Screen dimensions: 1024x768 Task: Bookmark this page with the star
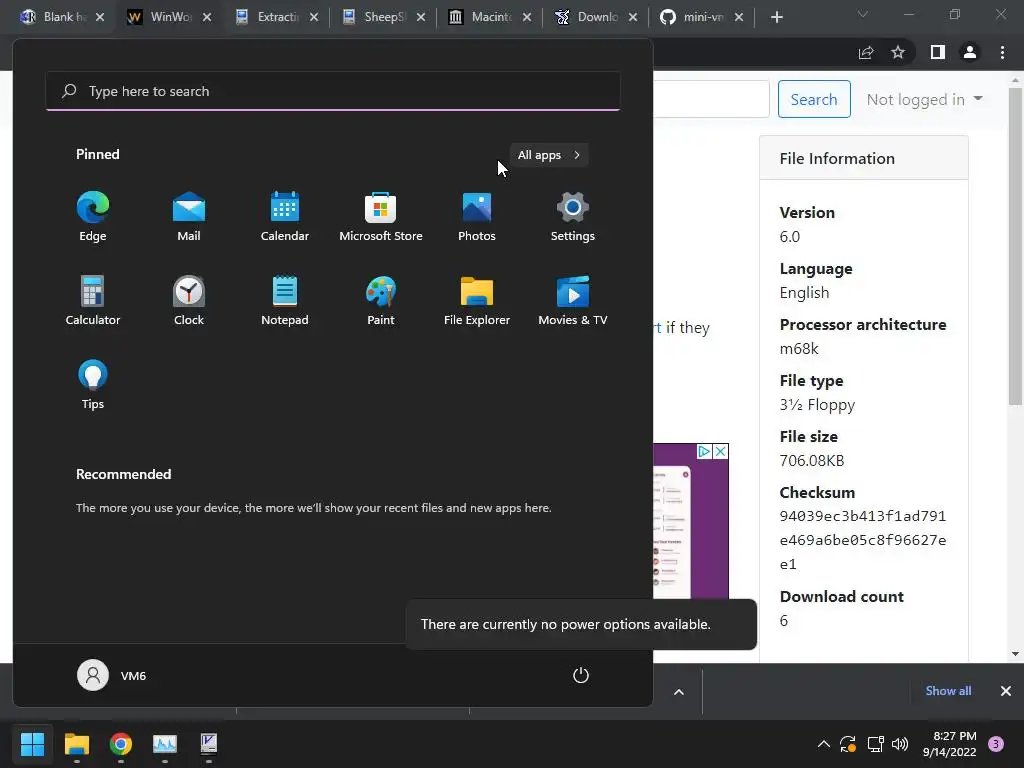tap(898, 52)
